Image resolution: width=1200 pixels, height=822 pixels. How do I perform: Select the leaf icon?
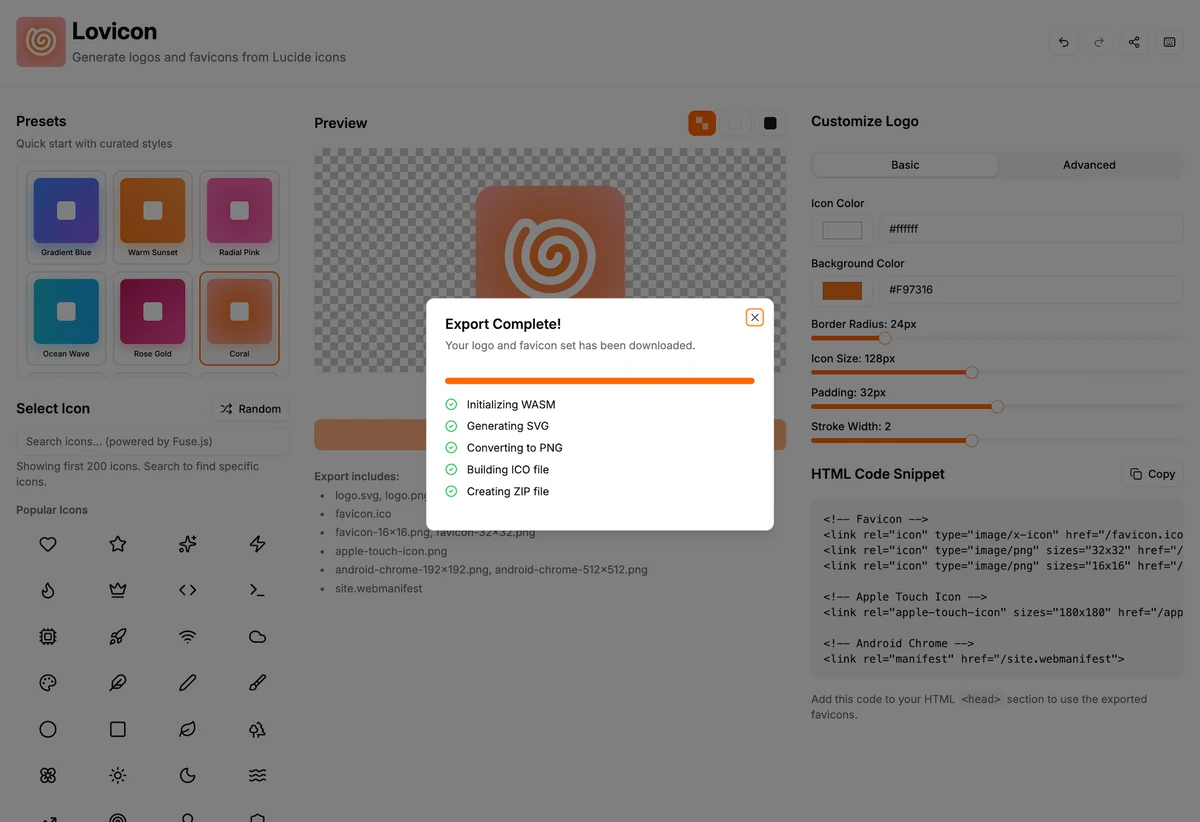click(187, 730)
